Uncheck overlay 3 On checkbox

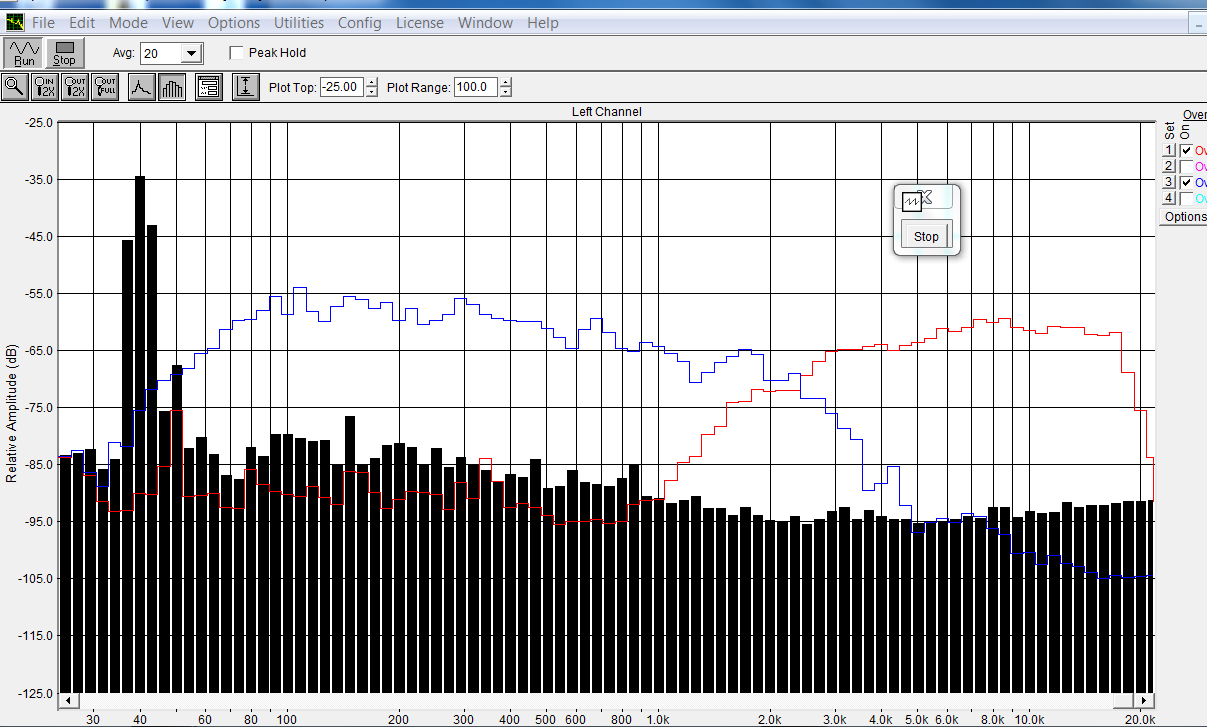coord(1186,182)
